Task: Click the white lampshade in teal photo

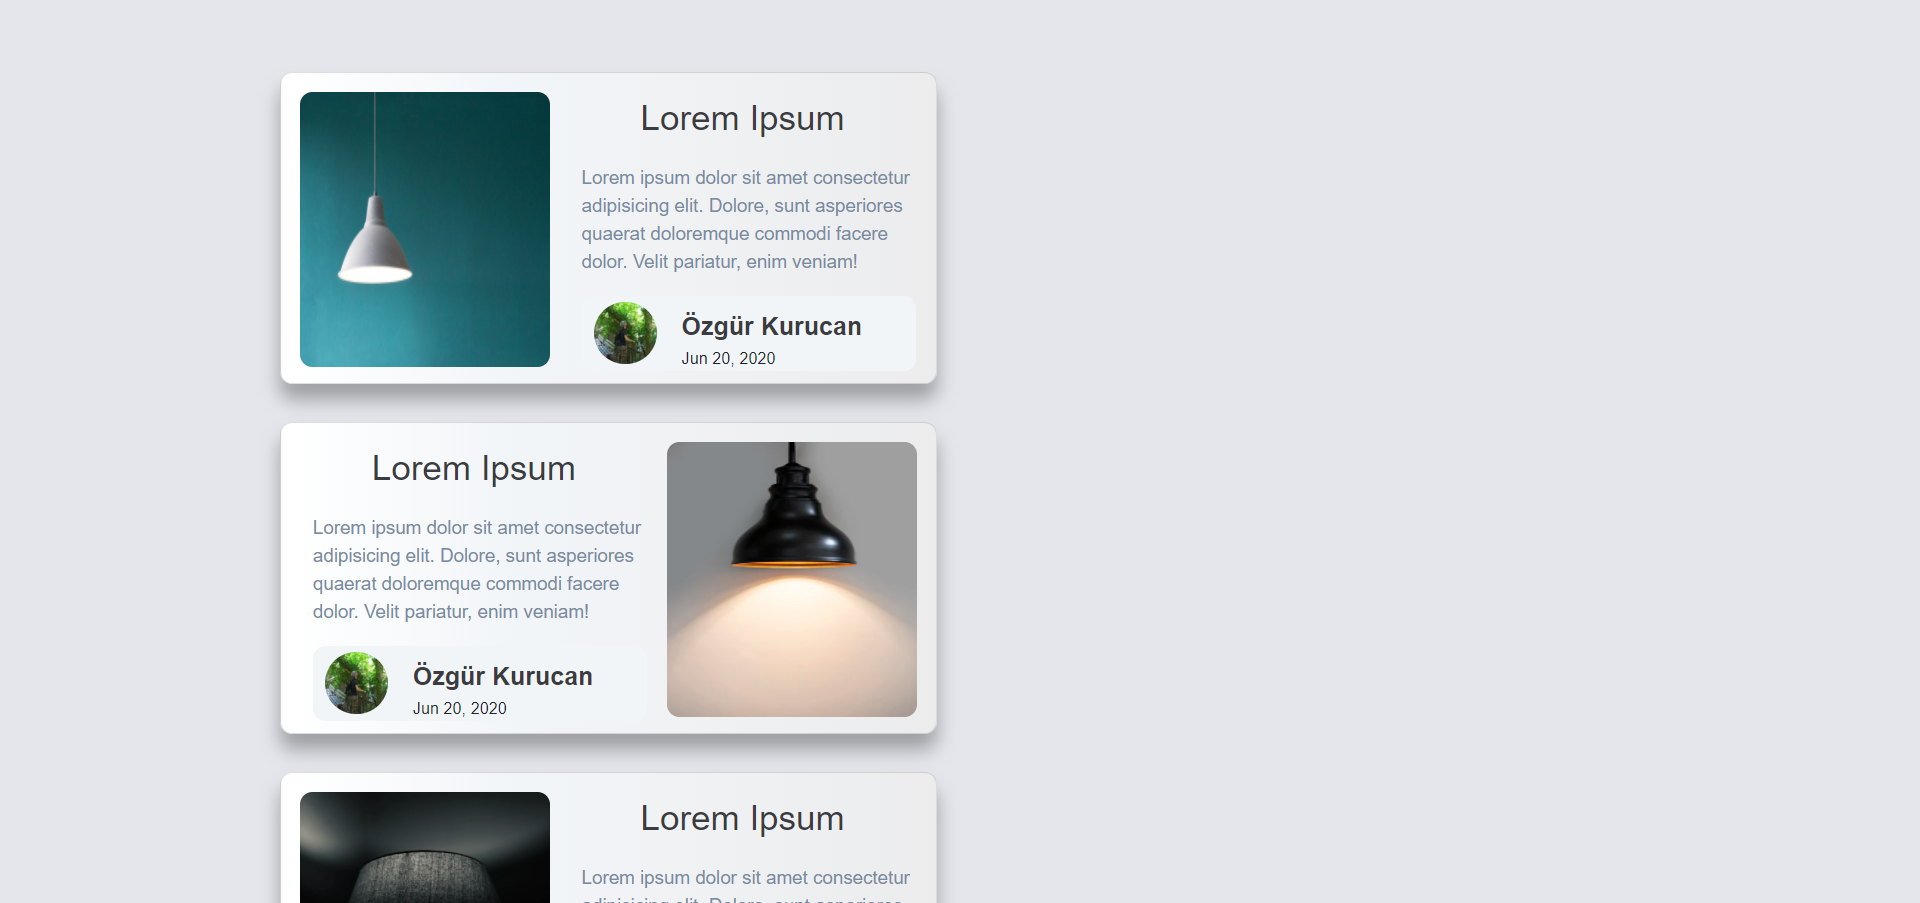Action: (375, 243)
